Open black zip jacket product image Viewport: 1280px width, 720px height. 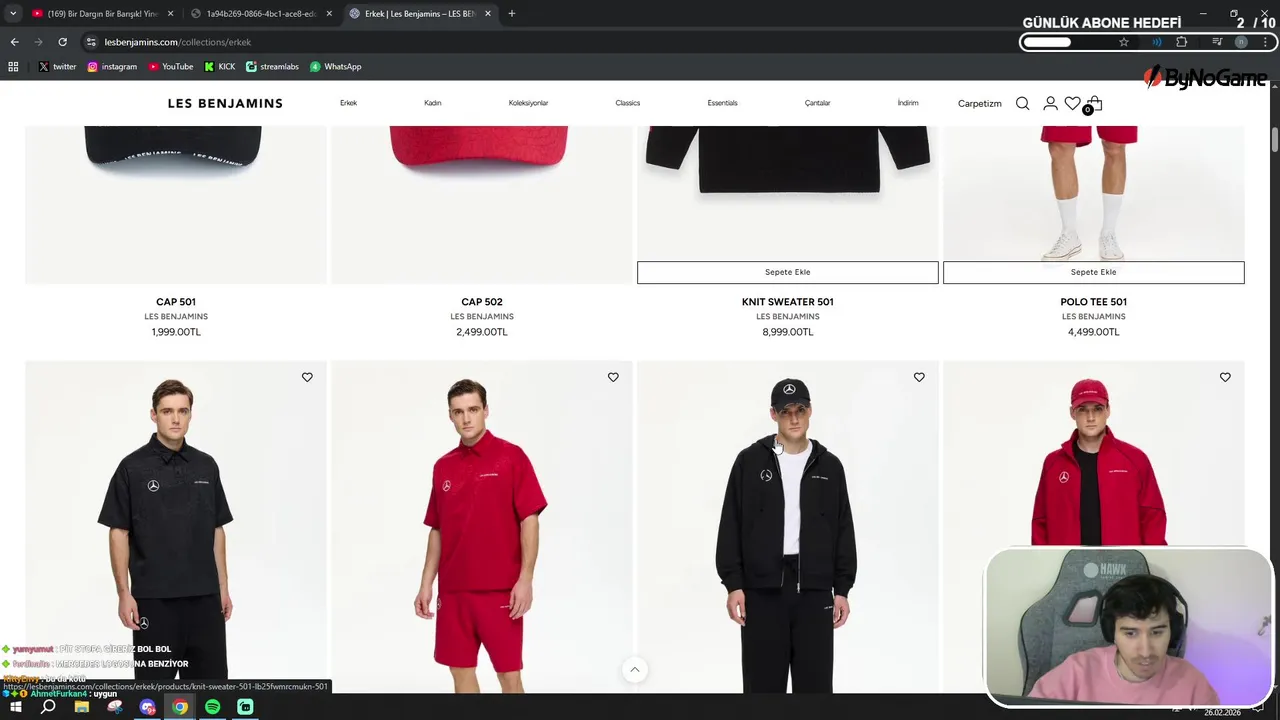[x=788, y=526]
